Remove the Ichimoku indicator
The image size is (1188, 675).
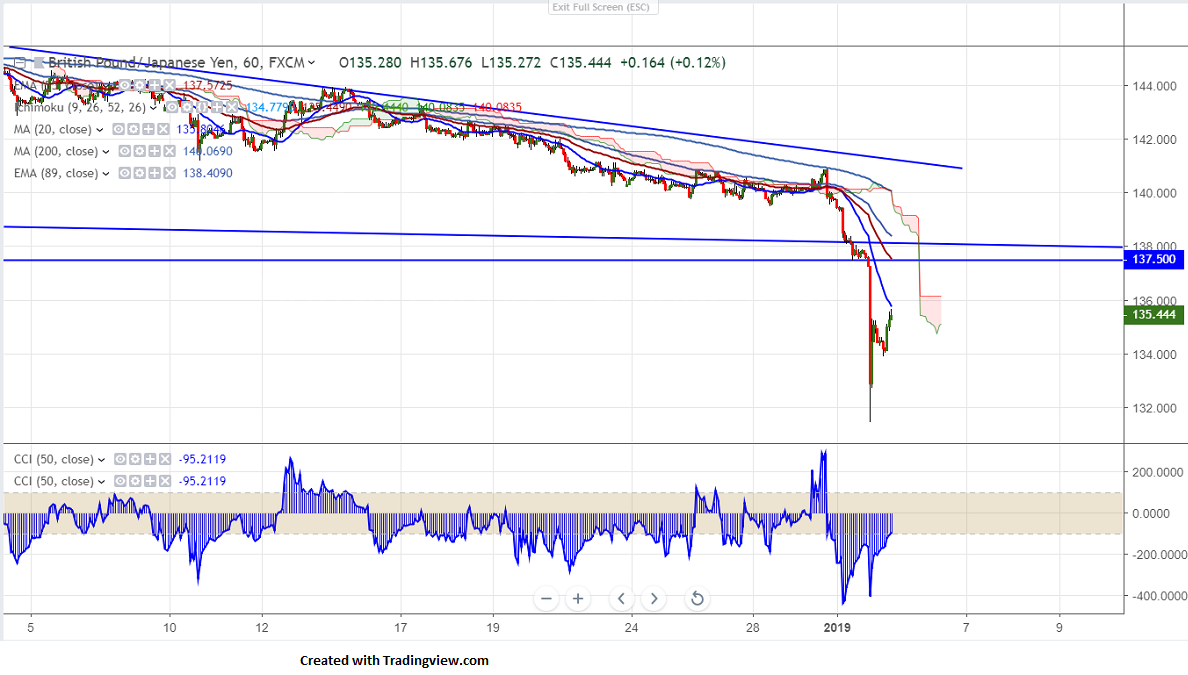[x=232, y=108]
